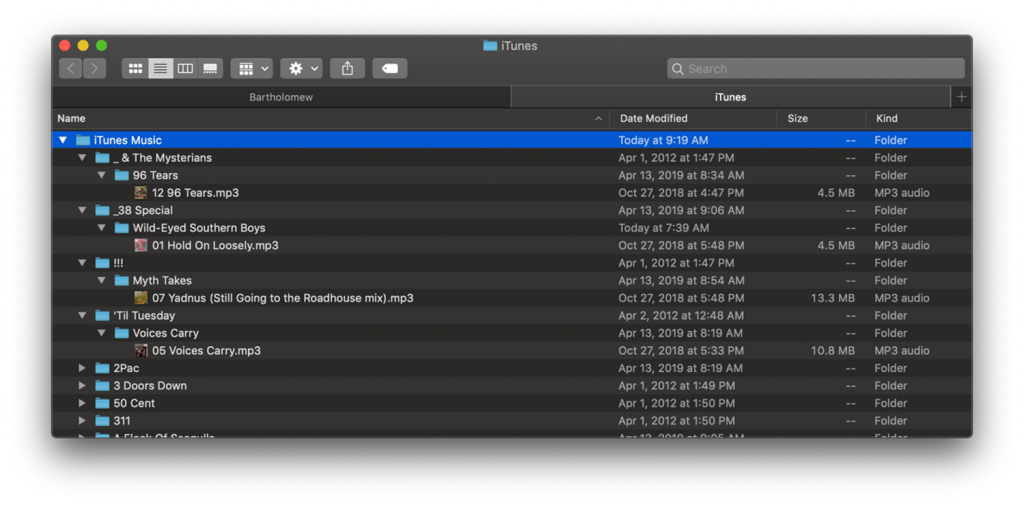Viewport: 1024px width, 506px height.
Task: Switch to column view
Action: coord(185,69)
